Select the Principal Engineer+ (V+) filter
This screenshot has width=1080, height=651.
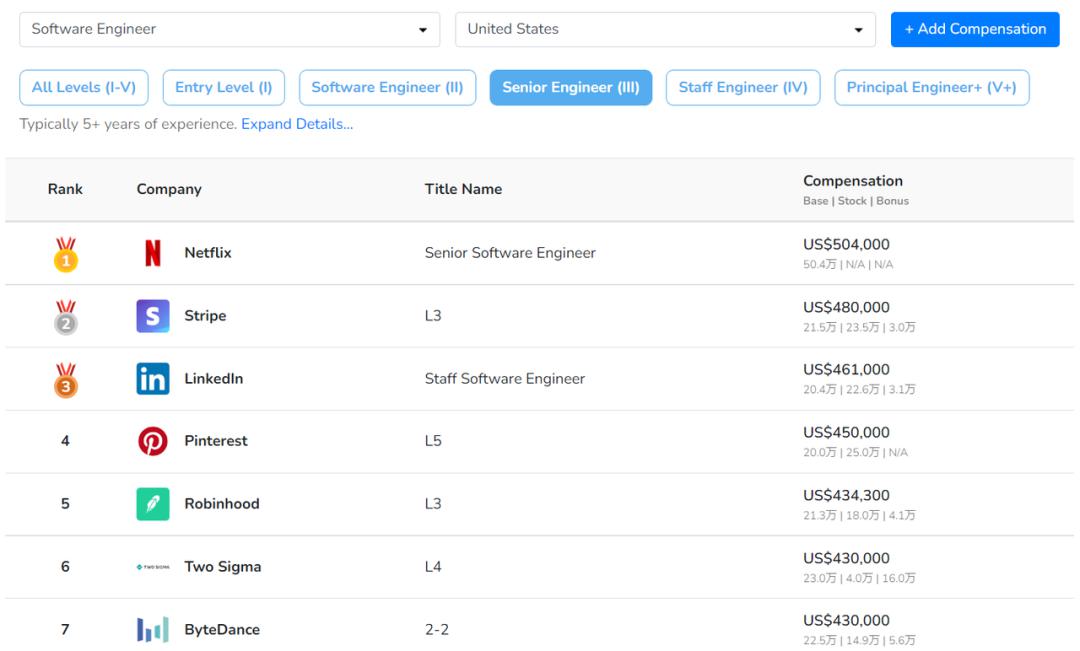(932, 87)
